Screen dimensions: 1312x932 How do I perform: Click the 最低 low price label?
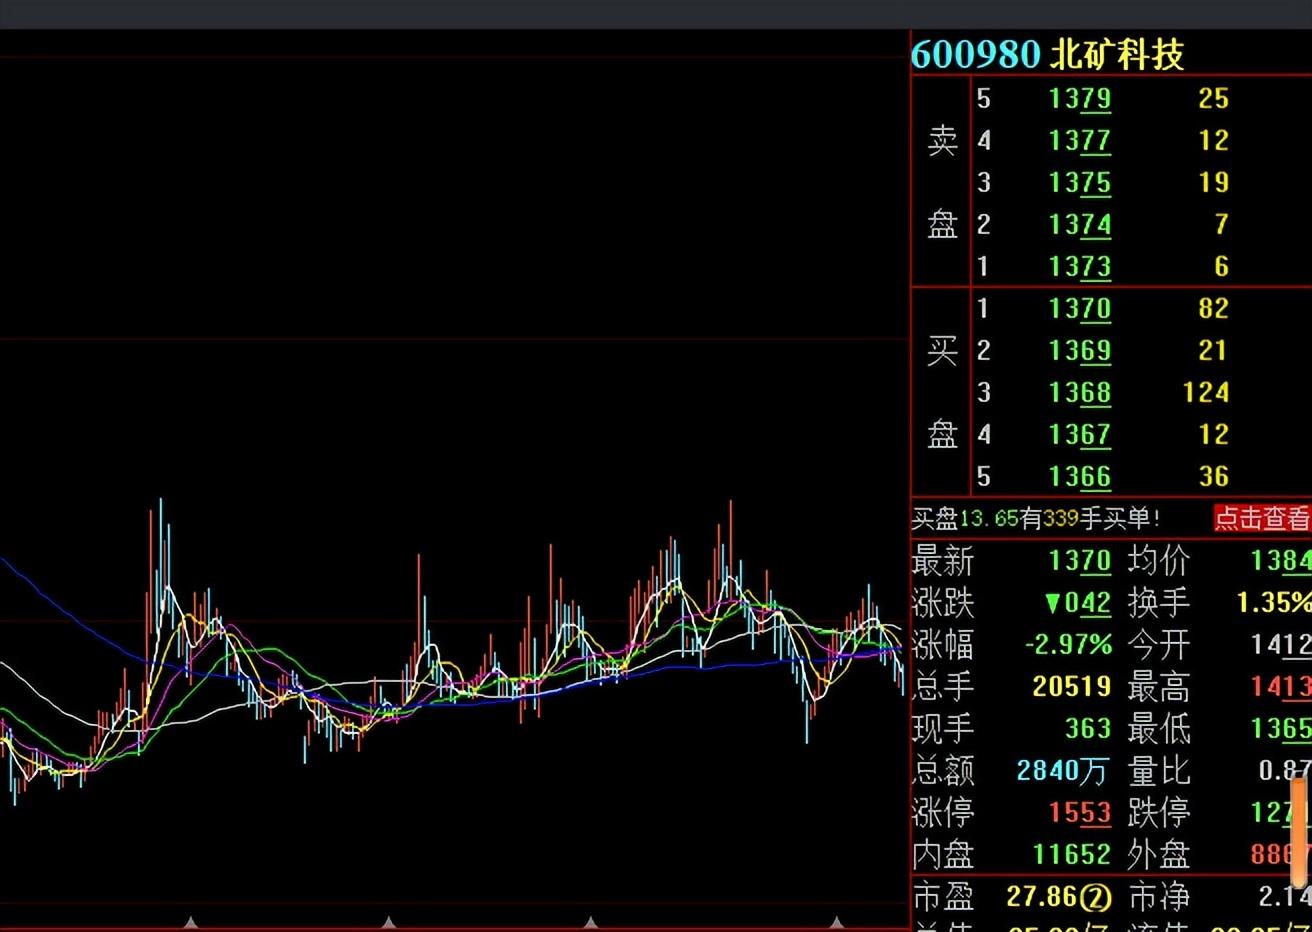click(x=1159, y=729)
